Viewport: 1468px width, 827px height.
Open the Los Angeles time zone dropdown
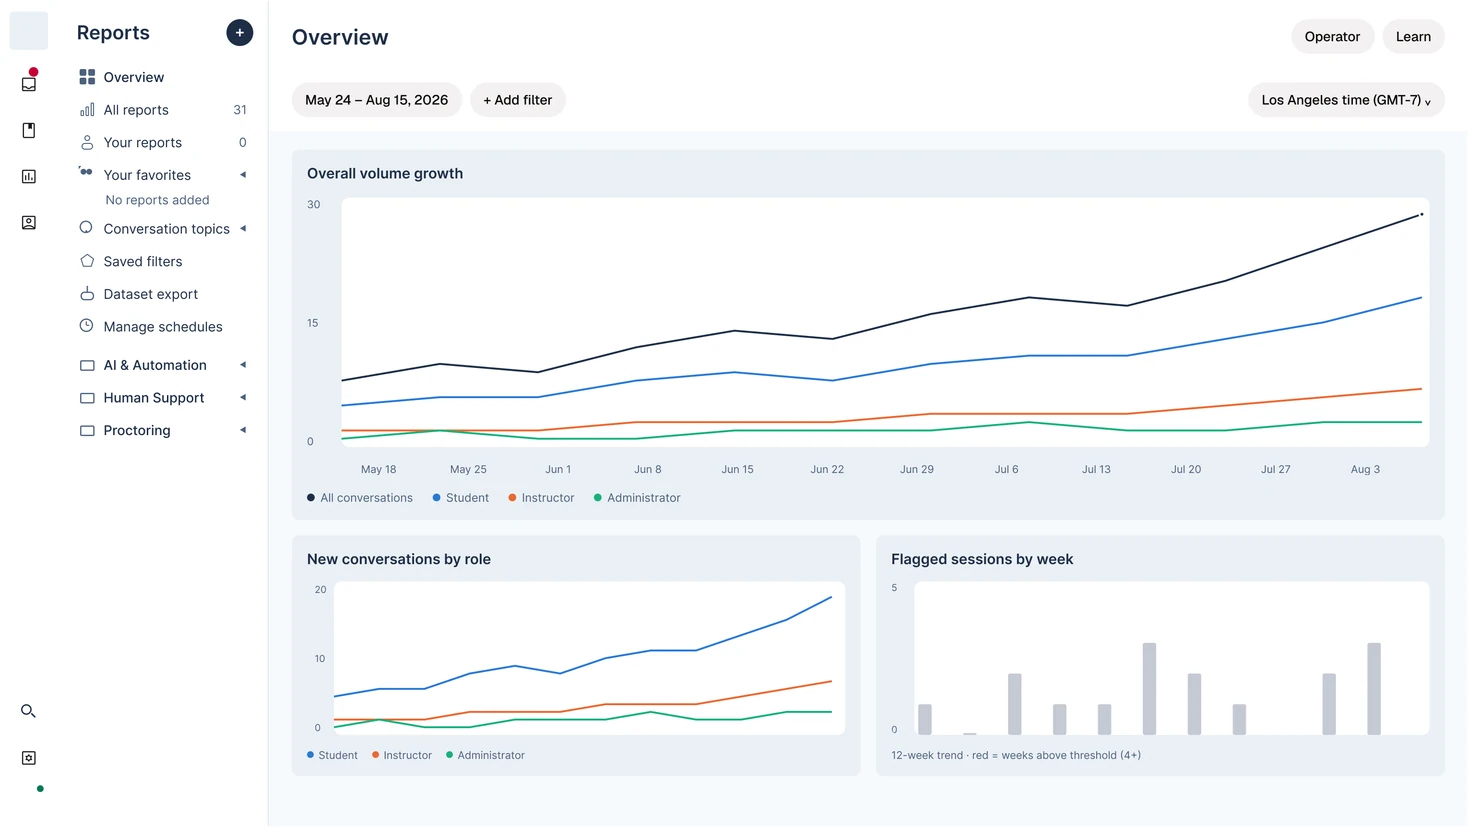coord(1346,100)
